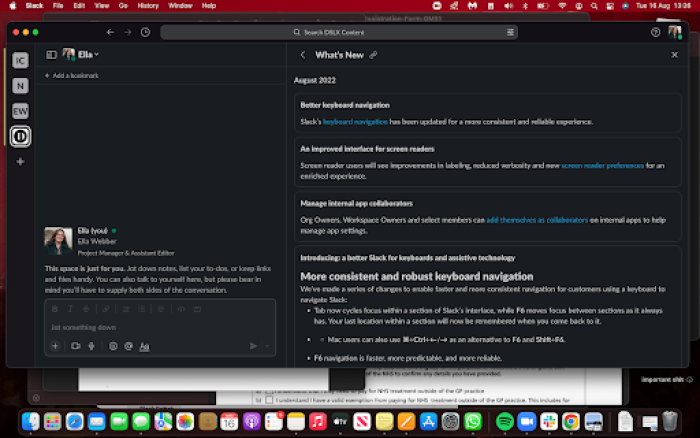Viewport: 700px width, 438px height.
Task: Record a video clip
Action: click(75, 346)
